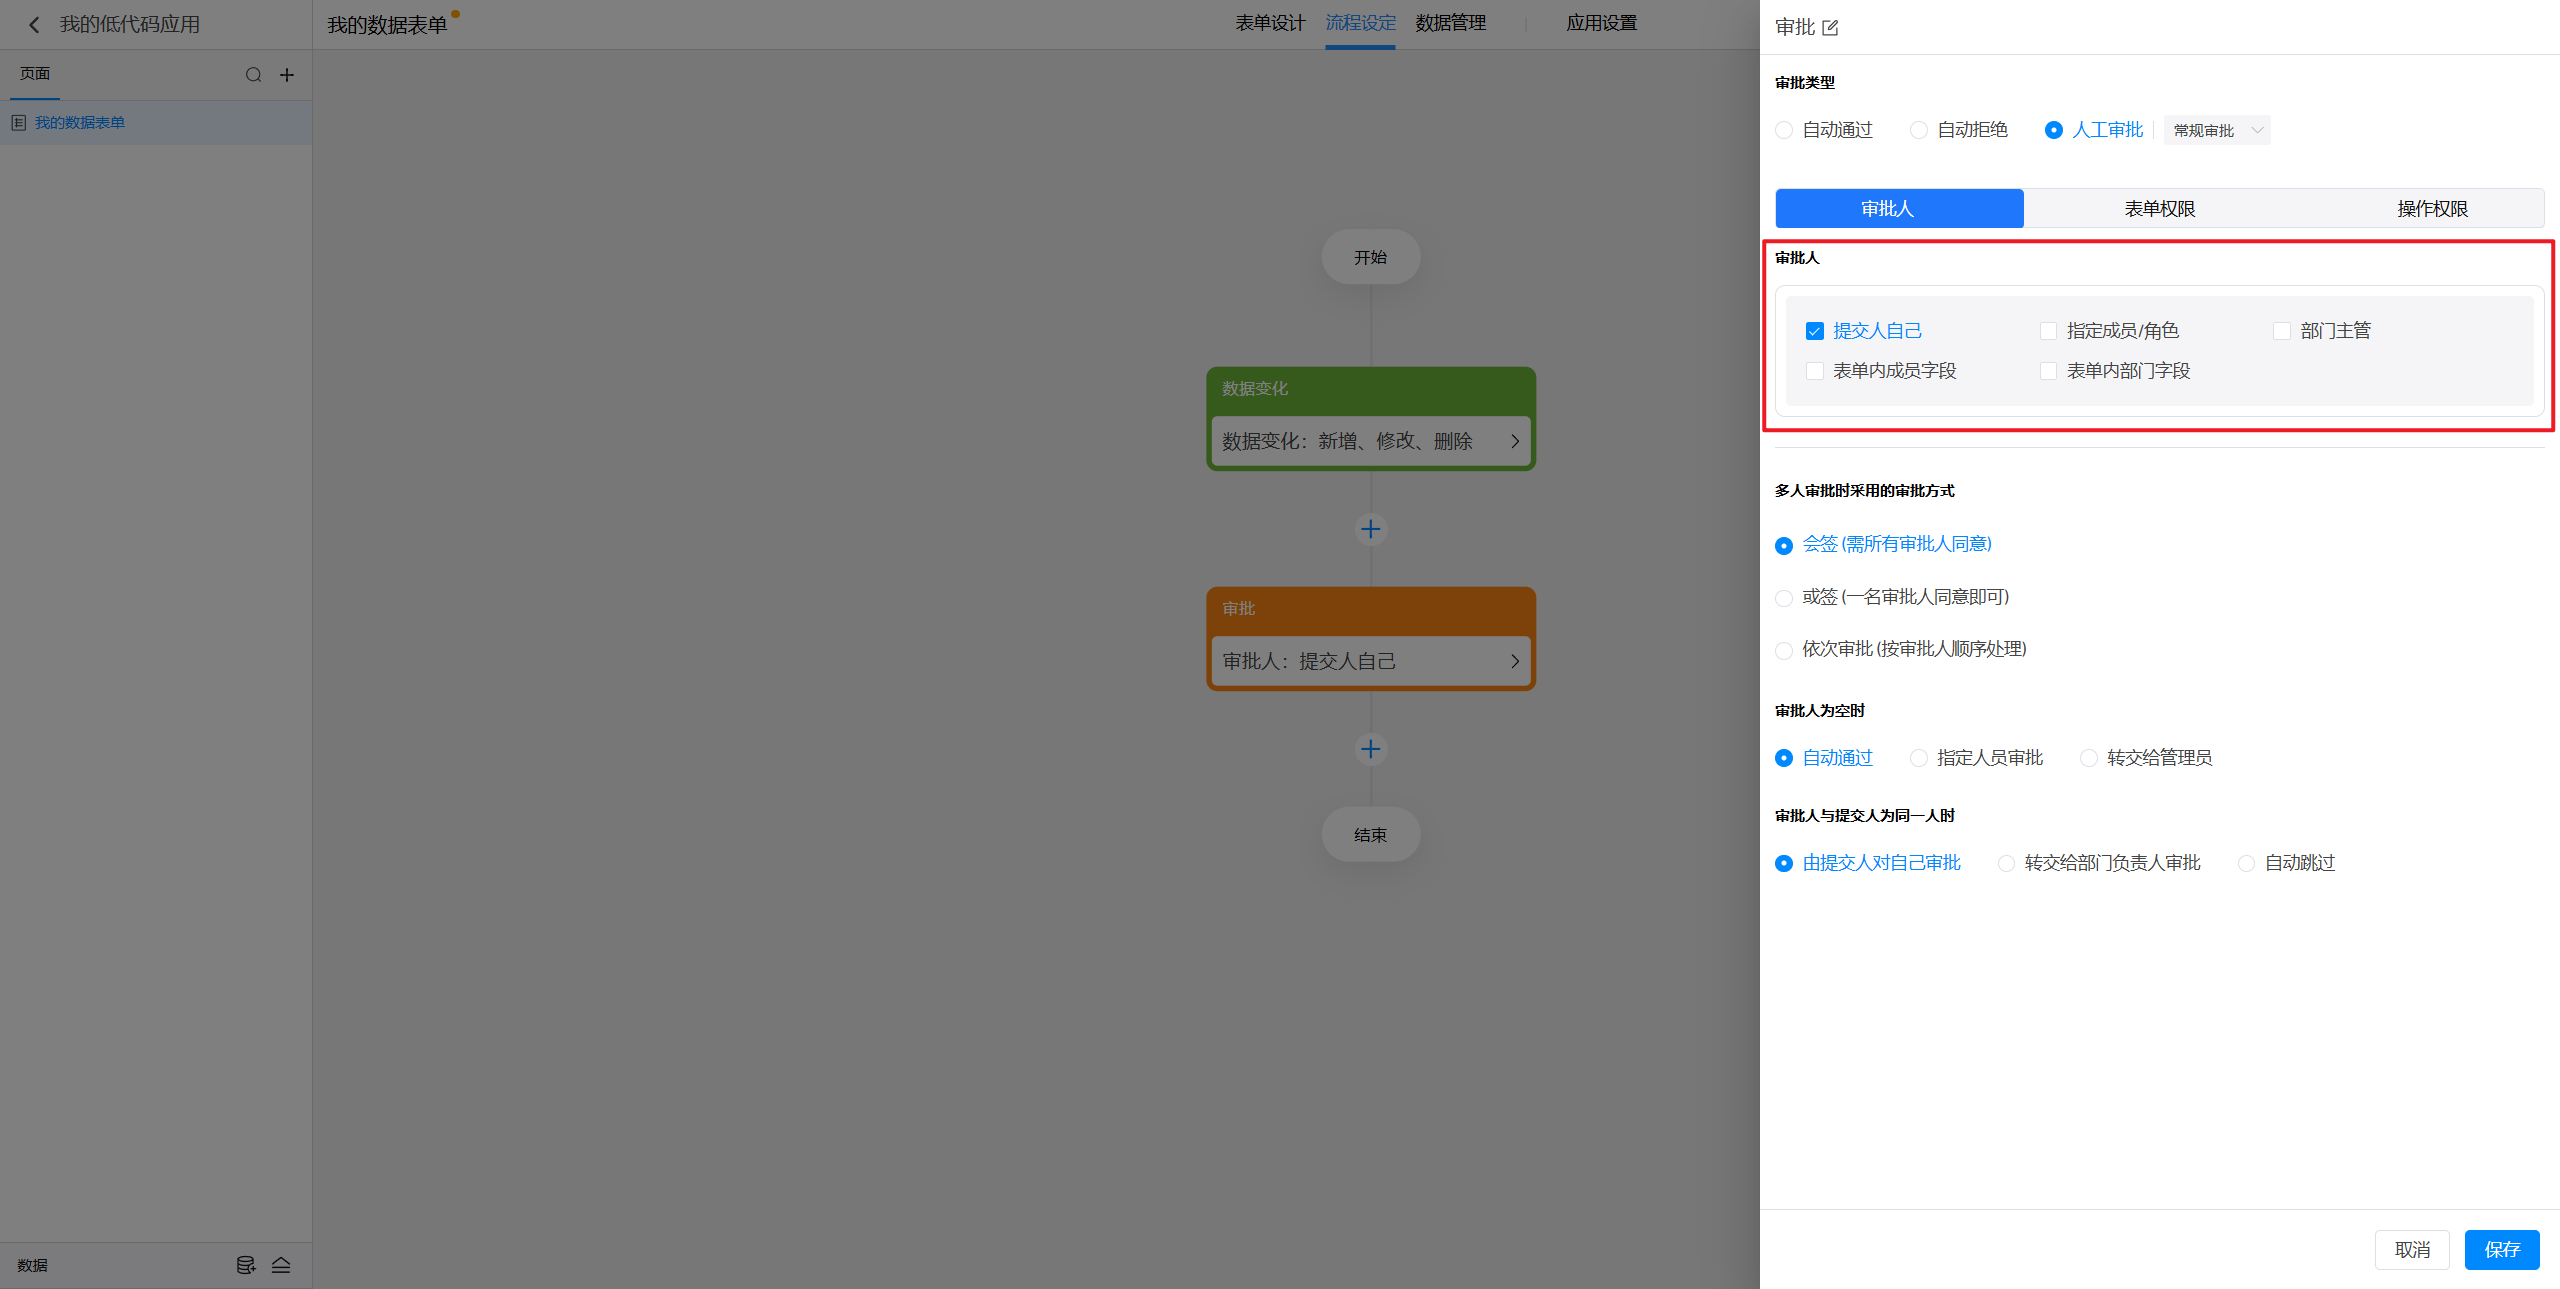Click the plus node below 审批 node
This screenshot has height=1289, width=2560.
pyautogui.click(x=1370, y=749)
